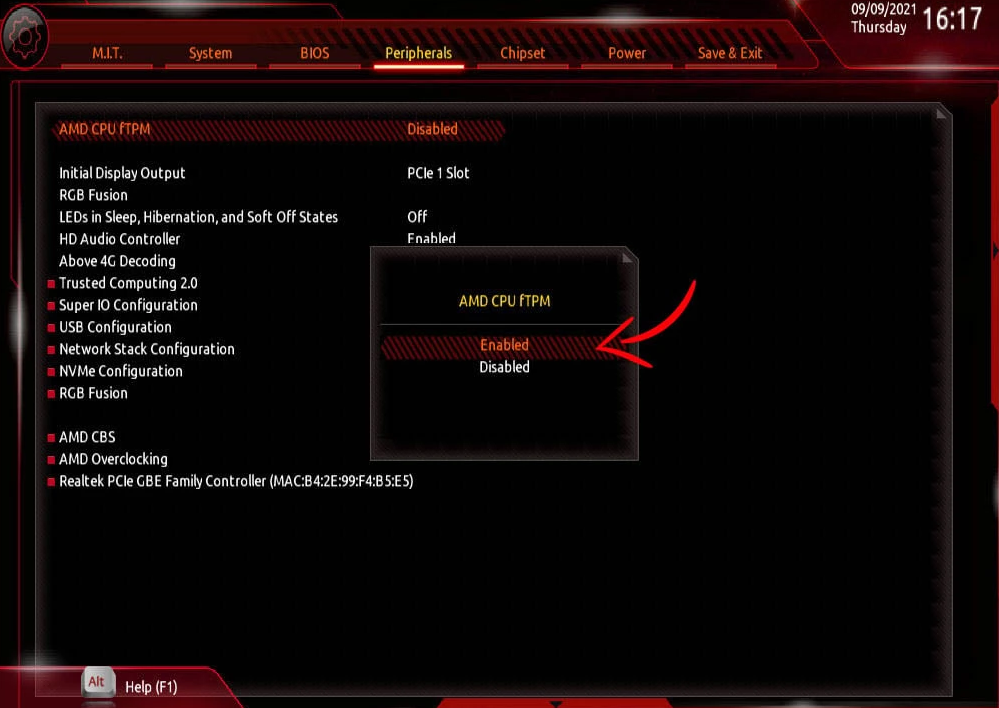
Task: Switch to the Save & Exit tab
Action: (x=729, y=53)
